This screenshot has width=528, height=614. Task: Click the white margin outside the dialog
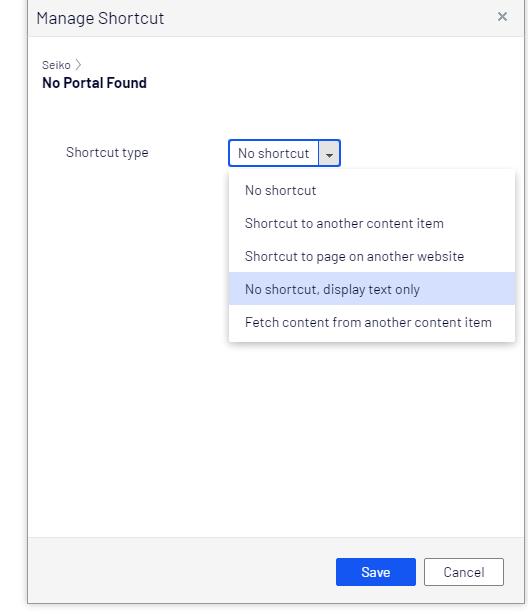[x=13, y=305]
